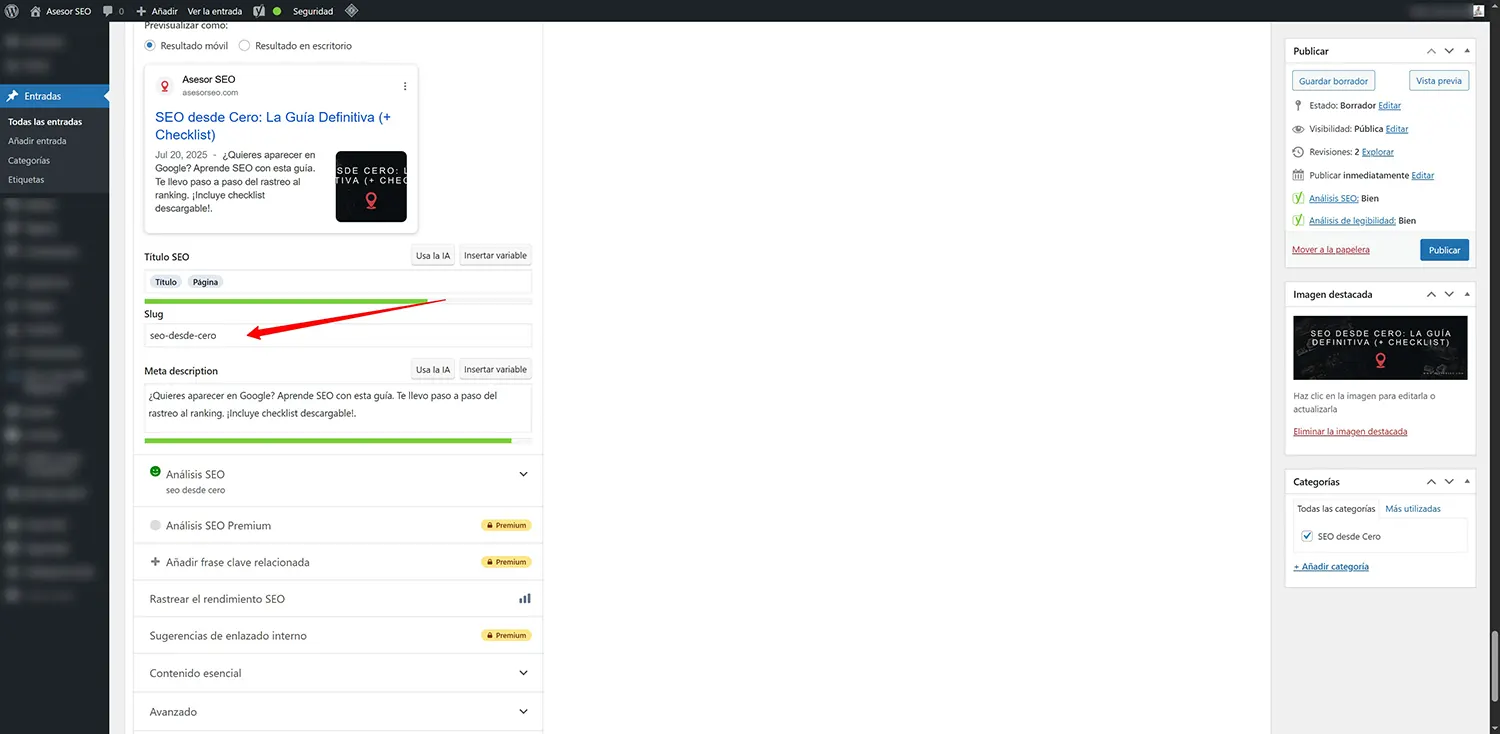Switch to the Más utilizadas categories tab

coord(1412,509)
